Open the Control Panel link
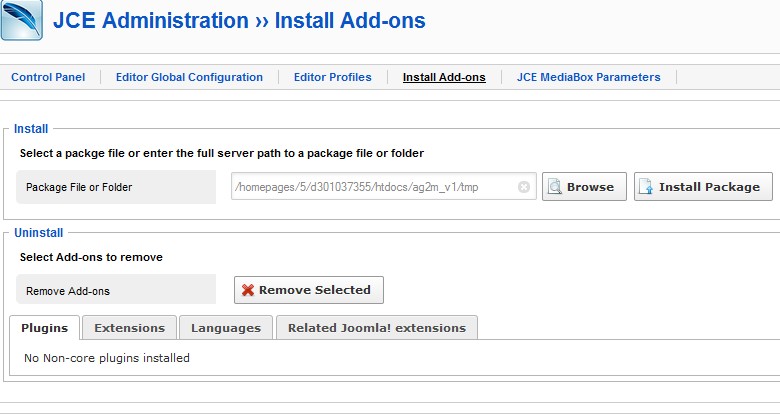The image size is (780, 418). coord(48,77)
